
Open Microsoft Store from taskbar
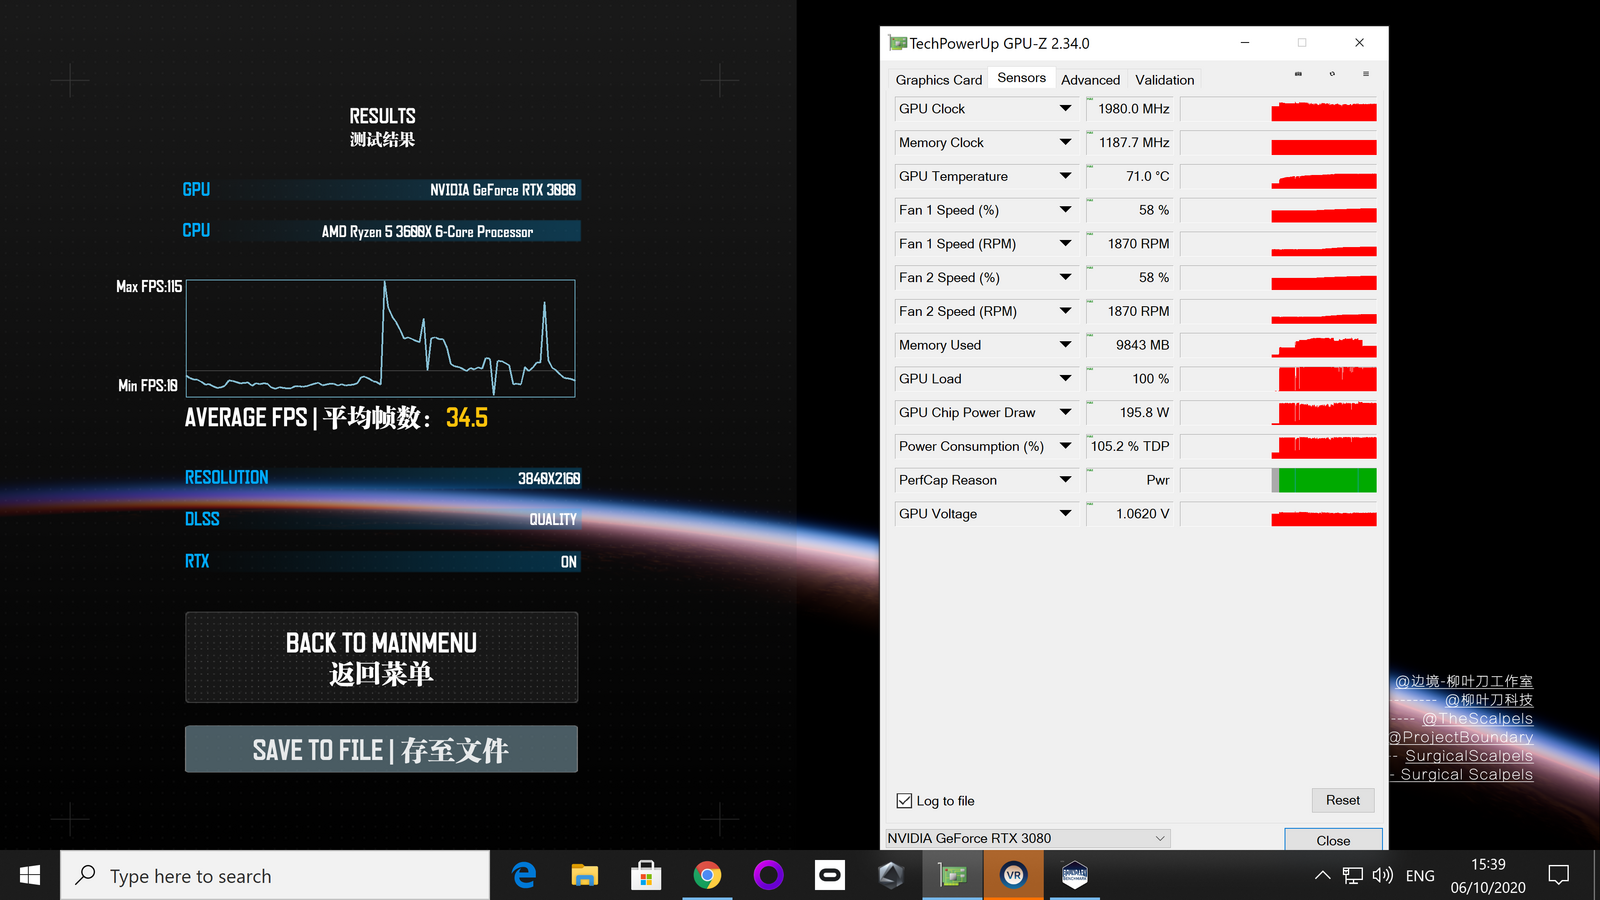click(646, 876)
